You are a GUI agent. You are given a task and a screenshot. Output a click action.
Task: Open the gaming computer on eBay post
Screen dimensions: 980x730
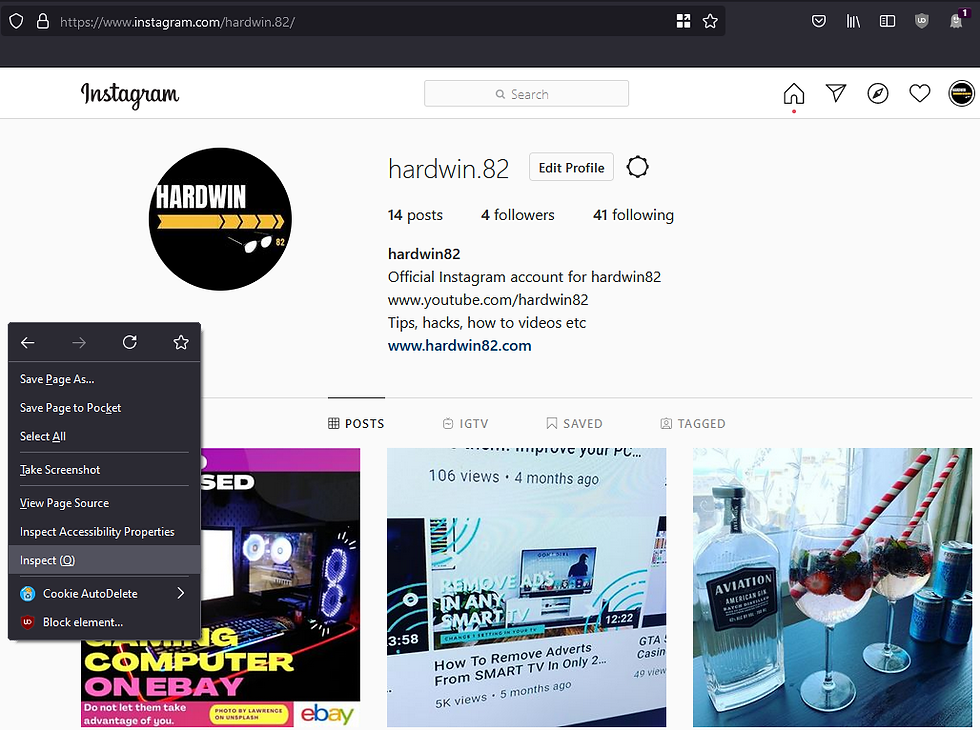[x=280, y=588]
